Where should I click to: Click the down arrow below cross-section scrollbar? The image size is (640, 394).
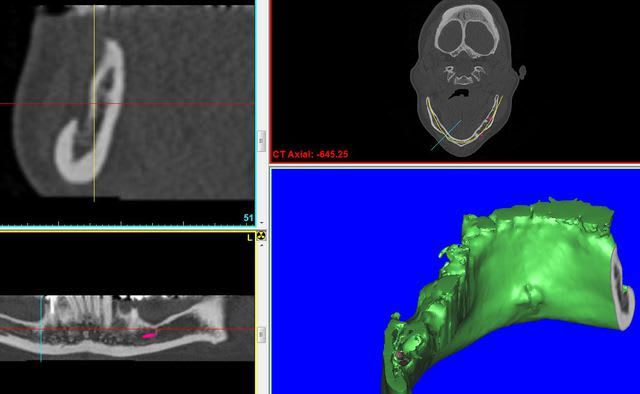pyautogui.click(x=262, y=223)
